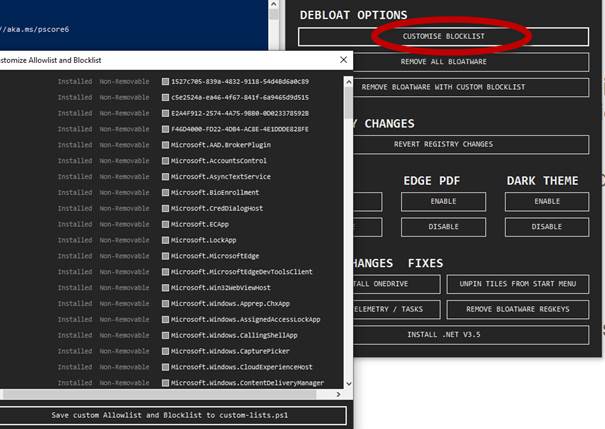This screenshot has width=605, height=429.
Task: Enable the Microsoft.AAD.BrokerPlugin checkbox
Action: [166, 145]
